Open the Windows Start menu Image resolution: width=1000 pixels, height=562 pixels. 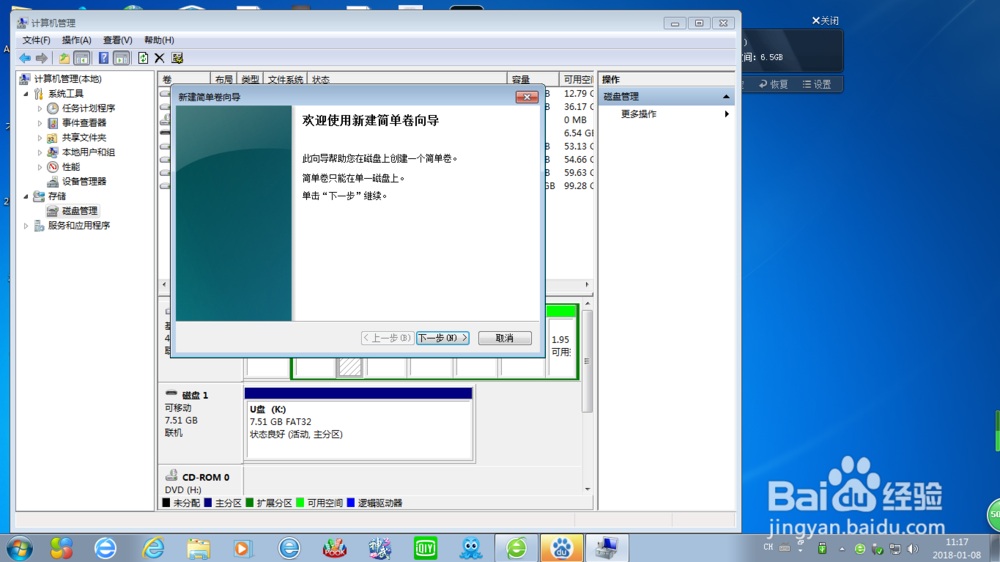pos(19,549)
